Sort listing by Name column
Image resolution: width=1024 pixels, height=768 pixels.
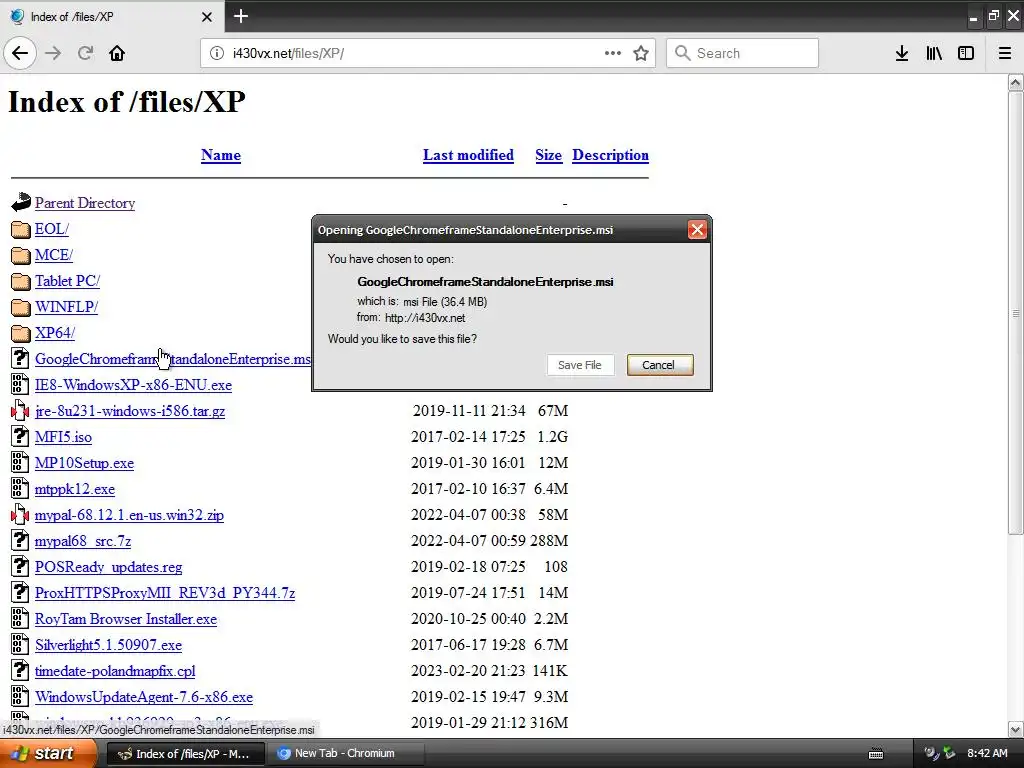[221, 155]
